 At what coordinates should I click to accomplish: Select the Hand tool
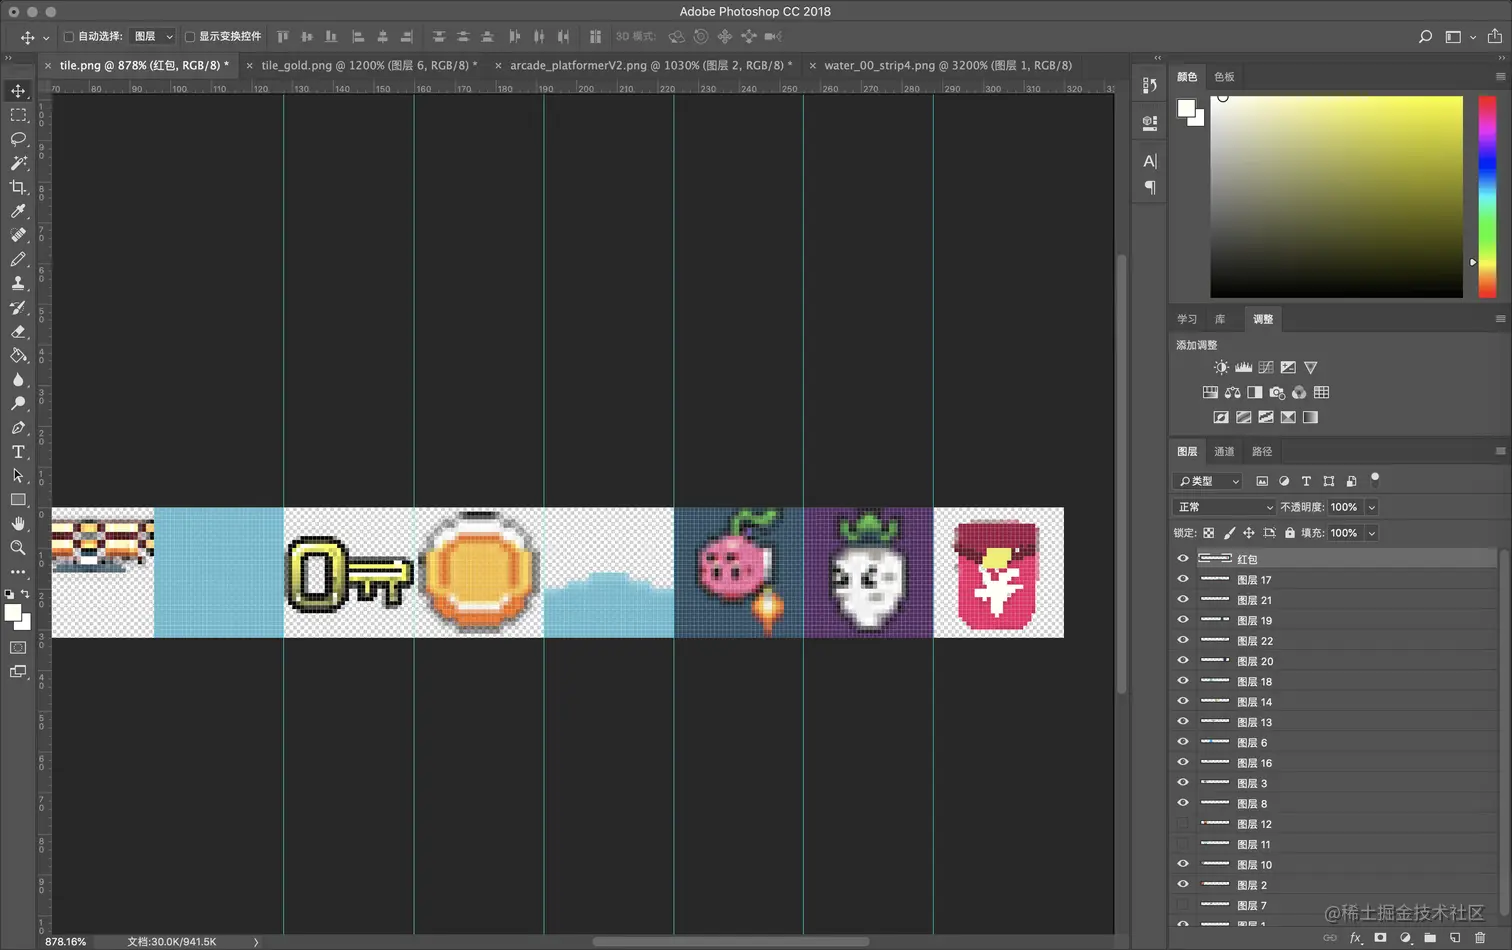18,523
